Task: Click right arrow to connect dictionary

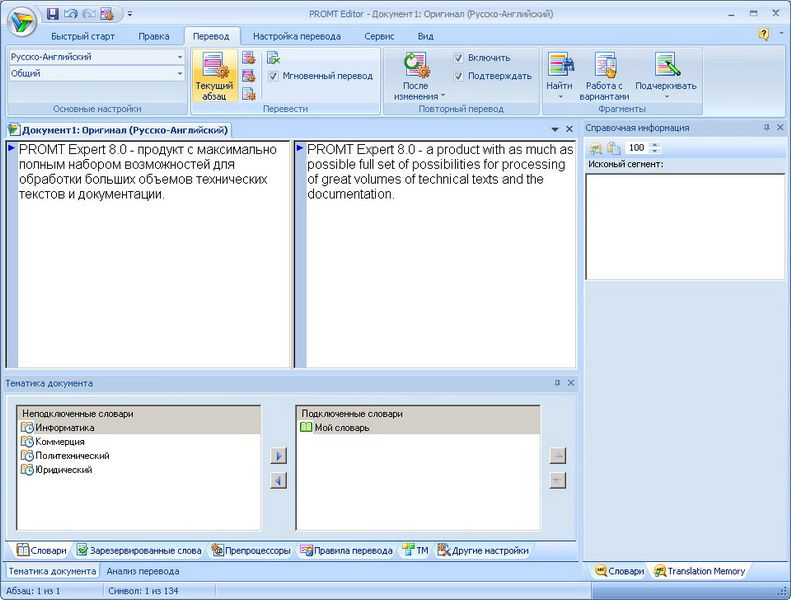Action: coord(278,456)
